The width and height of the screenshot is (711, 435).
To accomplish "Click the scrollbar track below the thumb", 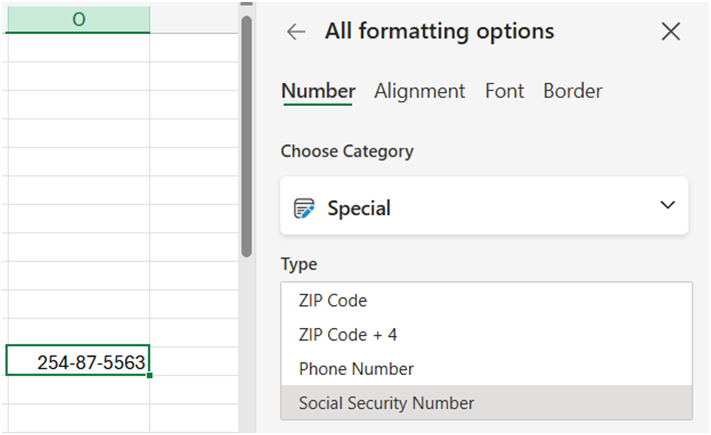I will click(x=247, y=345).
